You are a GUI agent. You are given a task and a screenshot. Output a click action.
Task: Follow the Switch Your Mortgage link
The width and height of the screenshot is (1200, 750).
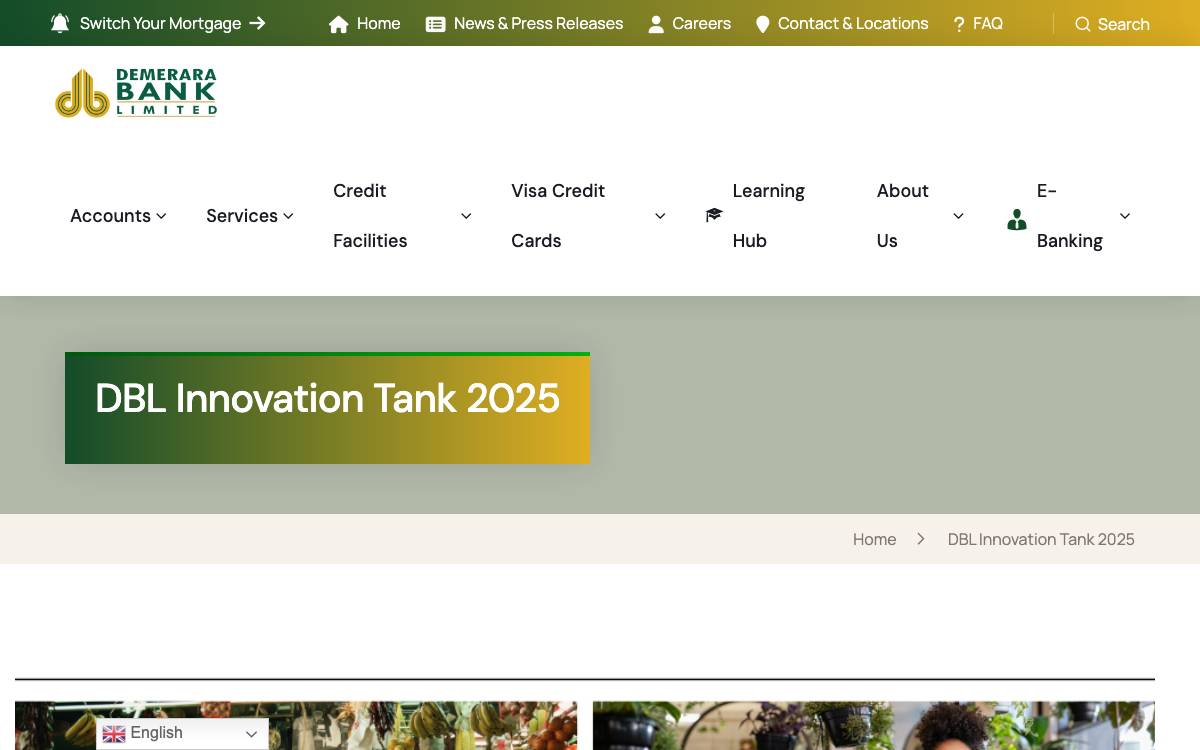[160, 23]
